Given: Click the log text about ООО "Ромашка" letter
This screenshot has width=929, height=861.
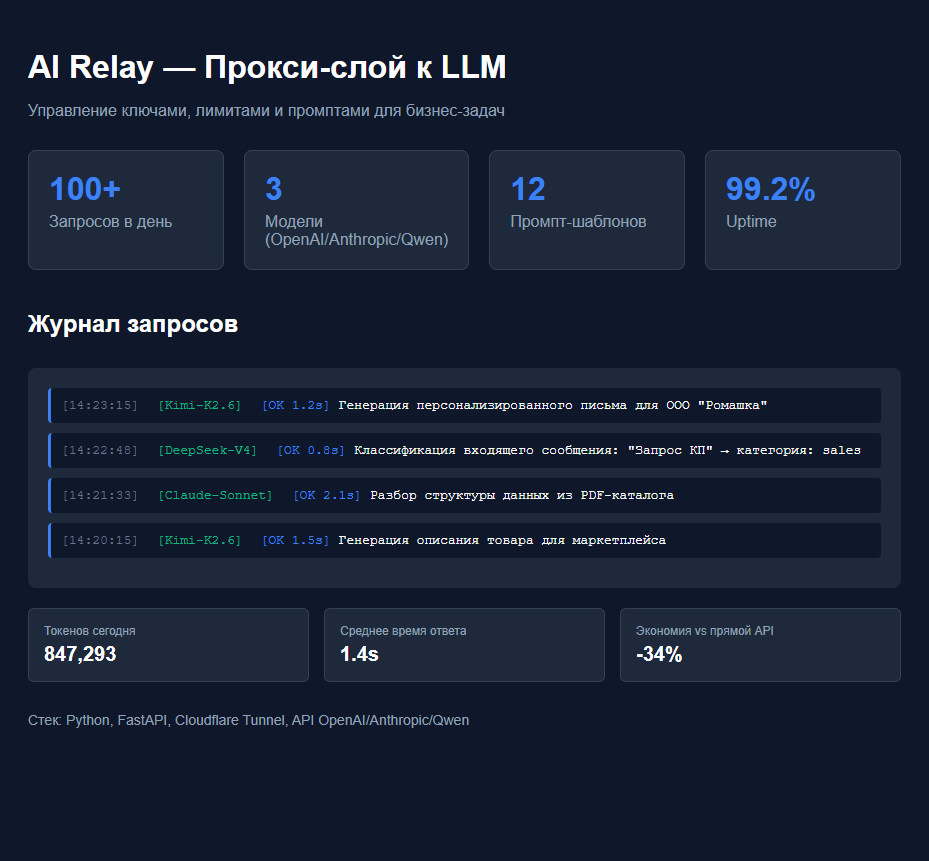Looking at the screenshot, I should (x=553, y=405).
